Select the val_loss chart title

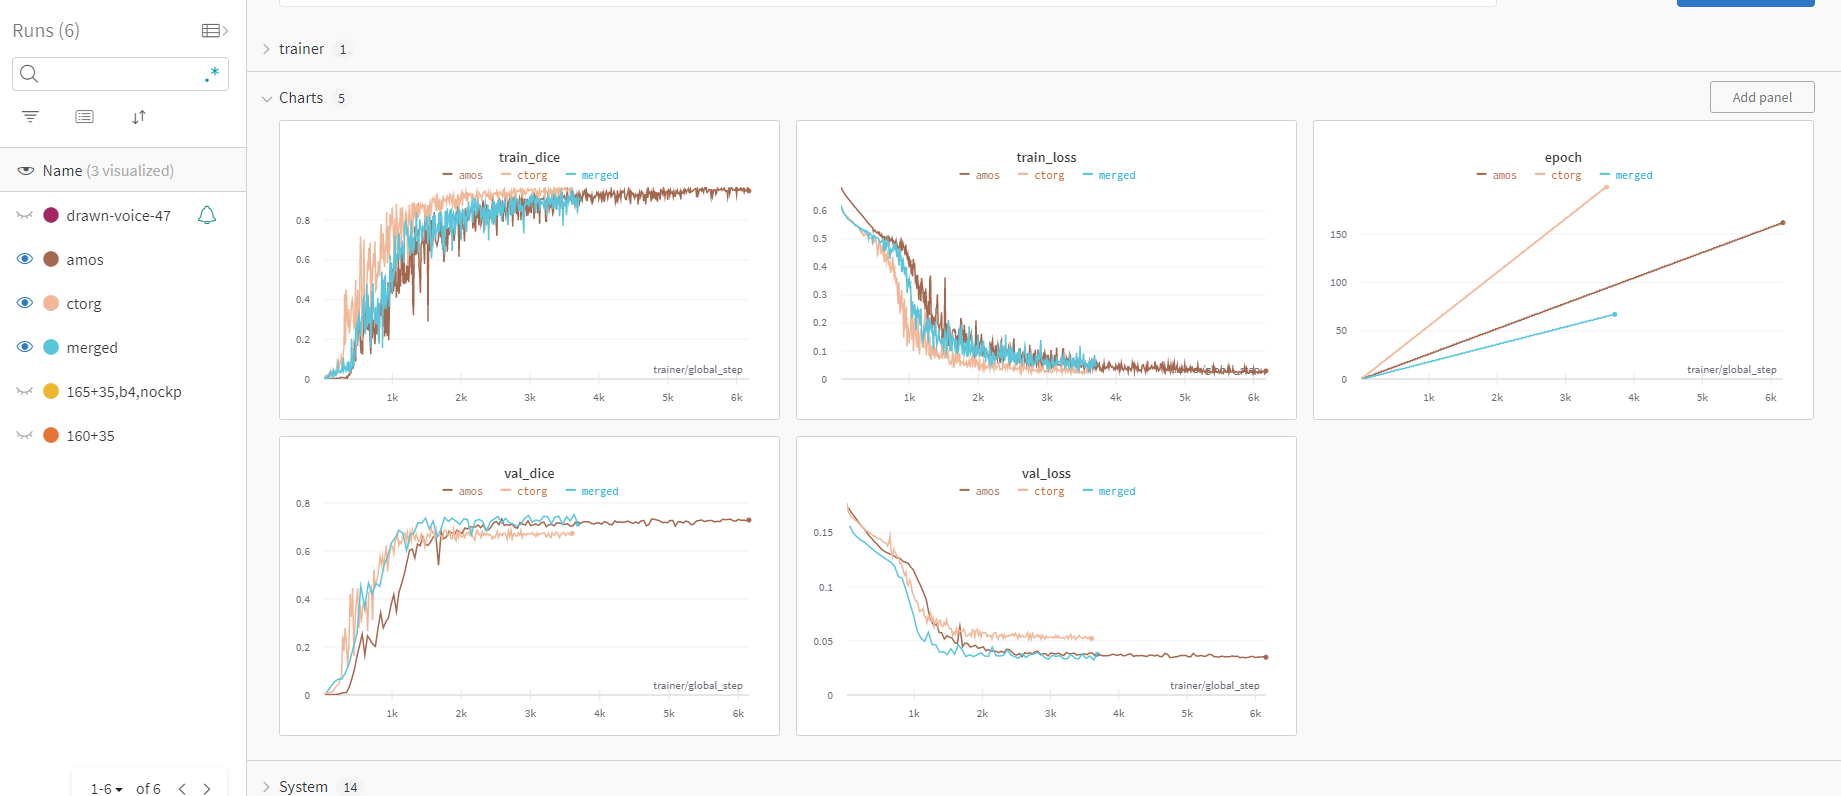click(1046, 473)
